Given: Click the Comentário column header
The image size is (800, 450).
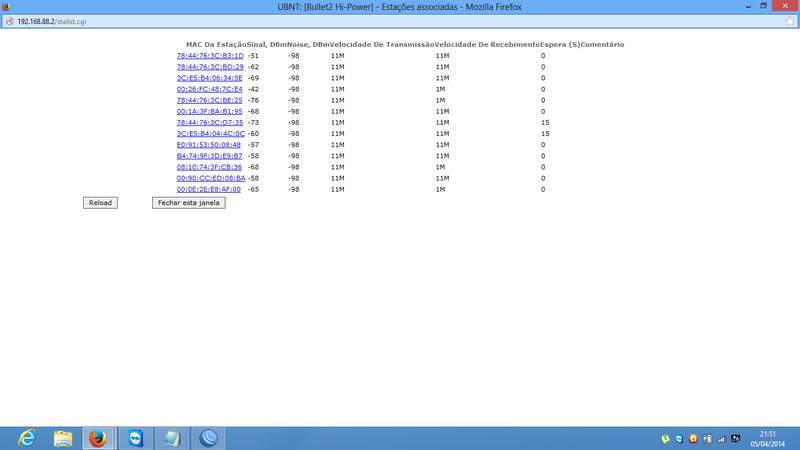Looking at the screenshot, I should [x=602, y=44].
